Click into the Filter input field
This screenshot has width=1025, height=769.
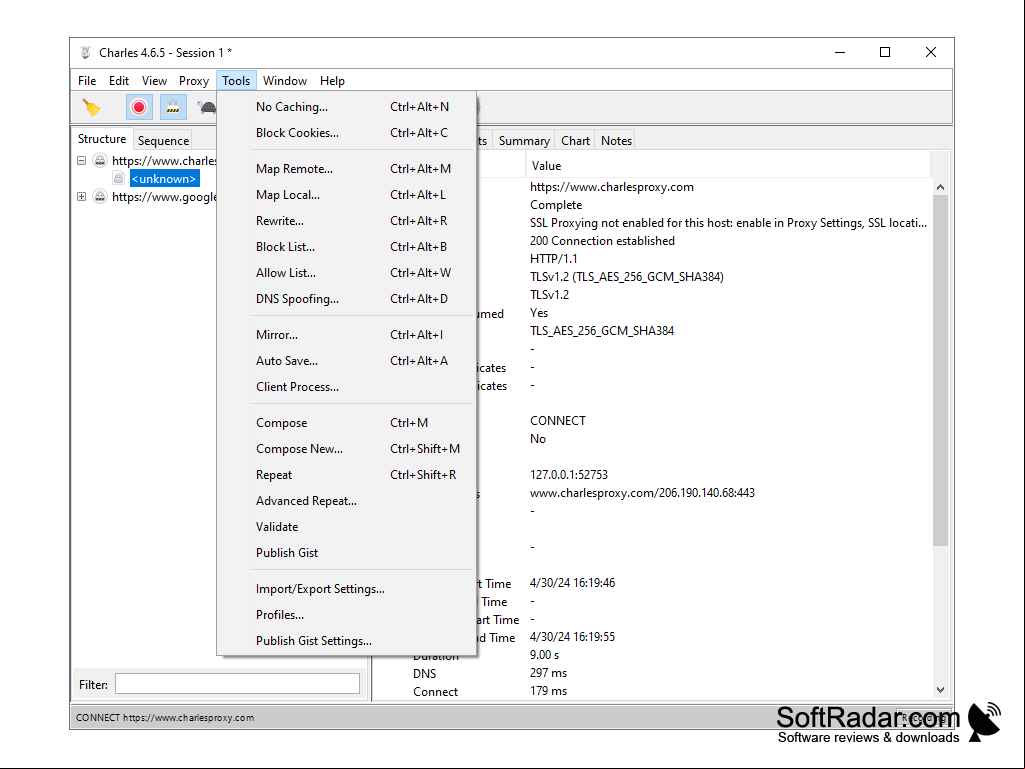pyautogui.click(x=237, y=684)
